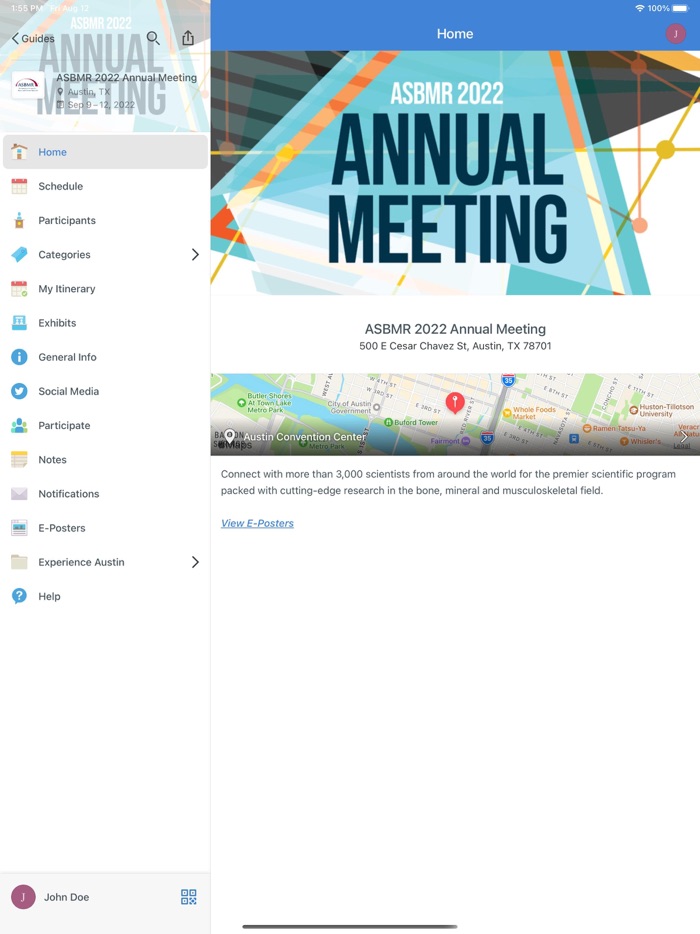Select Experience Austin menu label

(x=82, y=562)
